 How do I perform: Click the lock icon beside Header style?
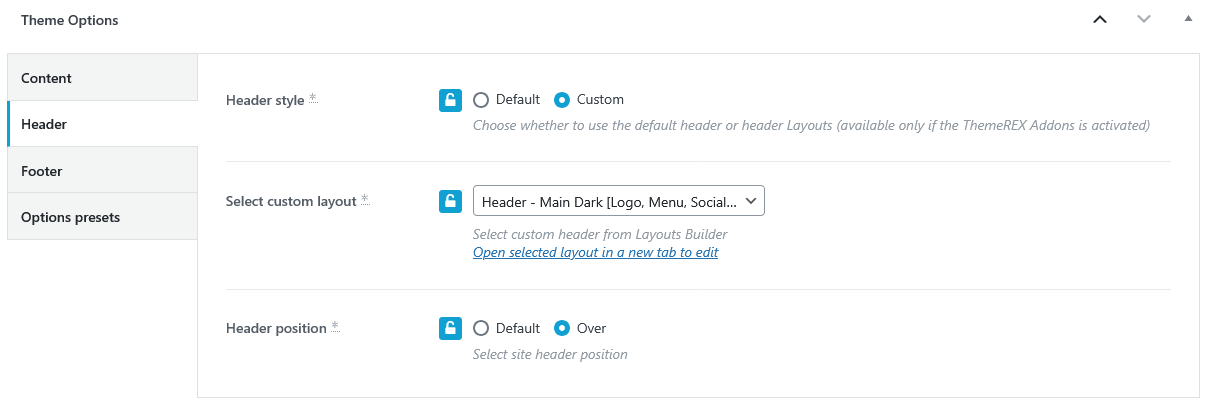pos(450,100)
